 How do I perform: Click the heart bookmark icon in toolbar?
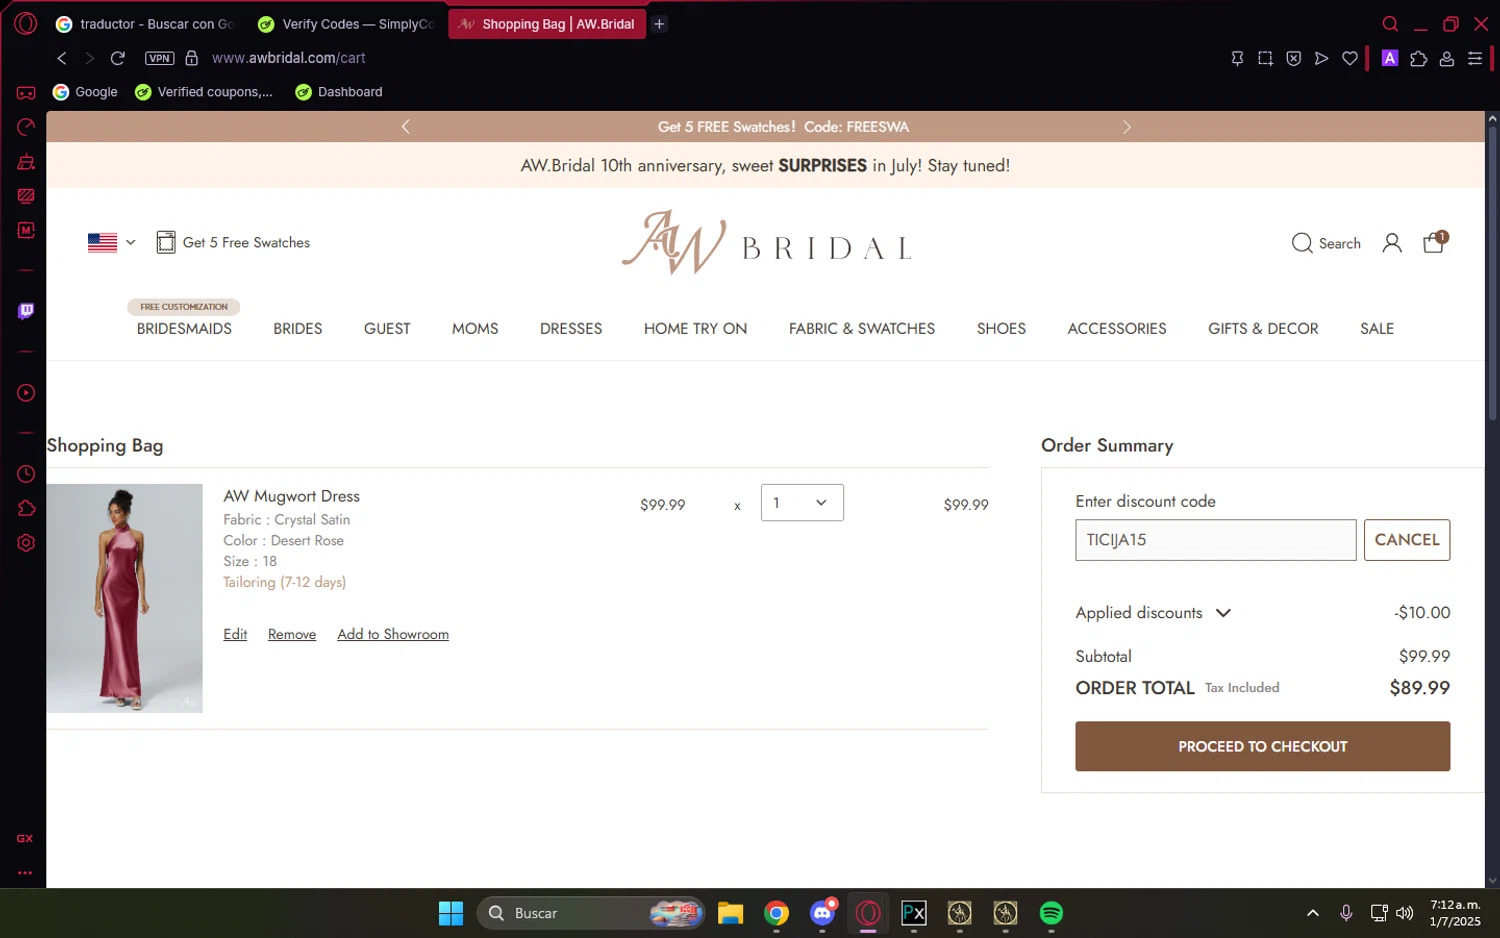1350,59
